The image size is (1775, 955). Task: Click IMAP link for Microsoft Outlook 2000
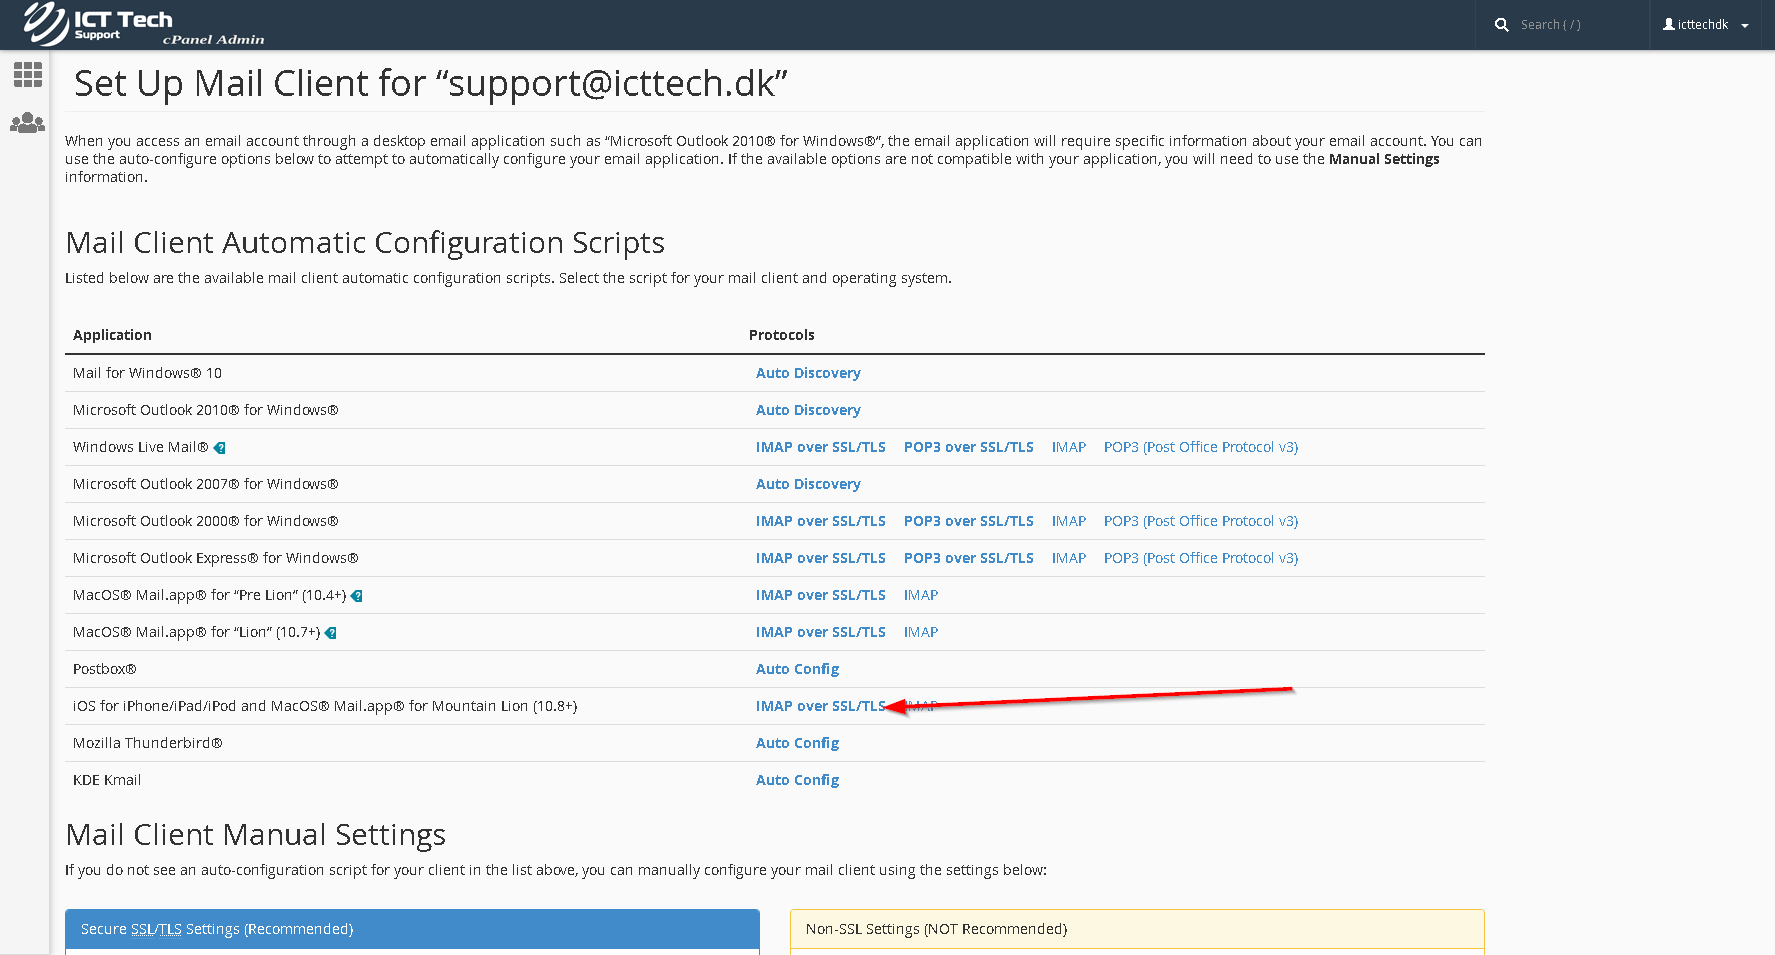tap(1068, 521)
